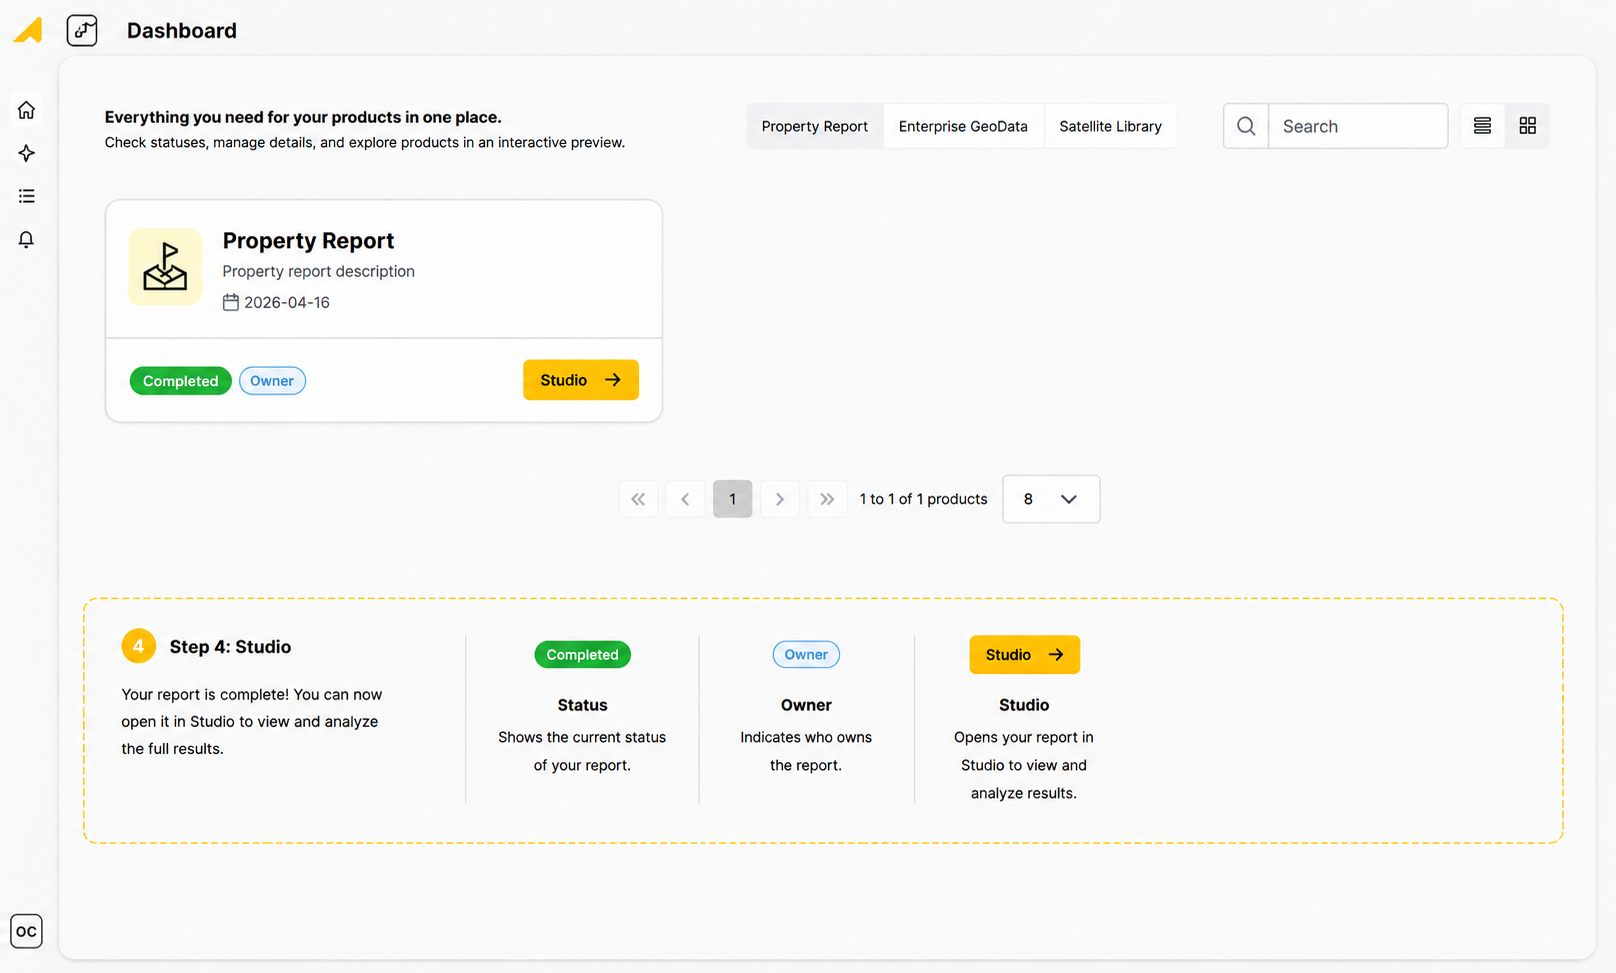Expand the items-per-page dropdown showing 8
Image resolution: width=1616 pixels, height=973 pixels.
pyautogui.click(x=1051, y=499)
